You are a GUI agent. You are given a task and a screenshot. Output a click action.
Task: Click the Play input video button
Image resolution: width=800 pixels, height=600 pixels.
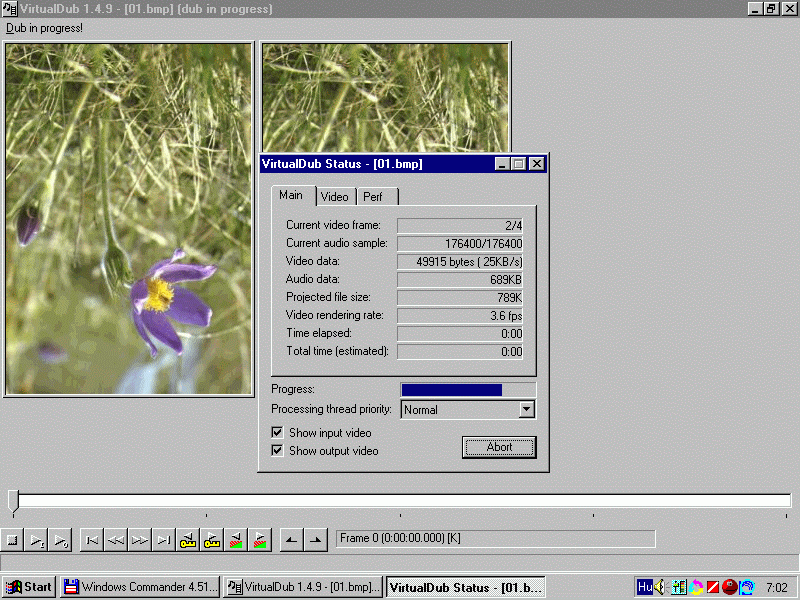pyautogui.click(x=37, y=540)
